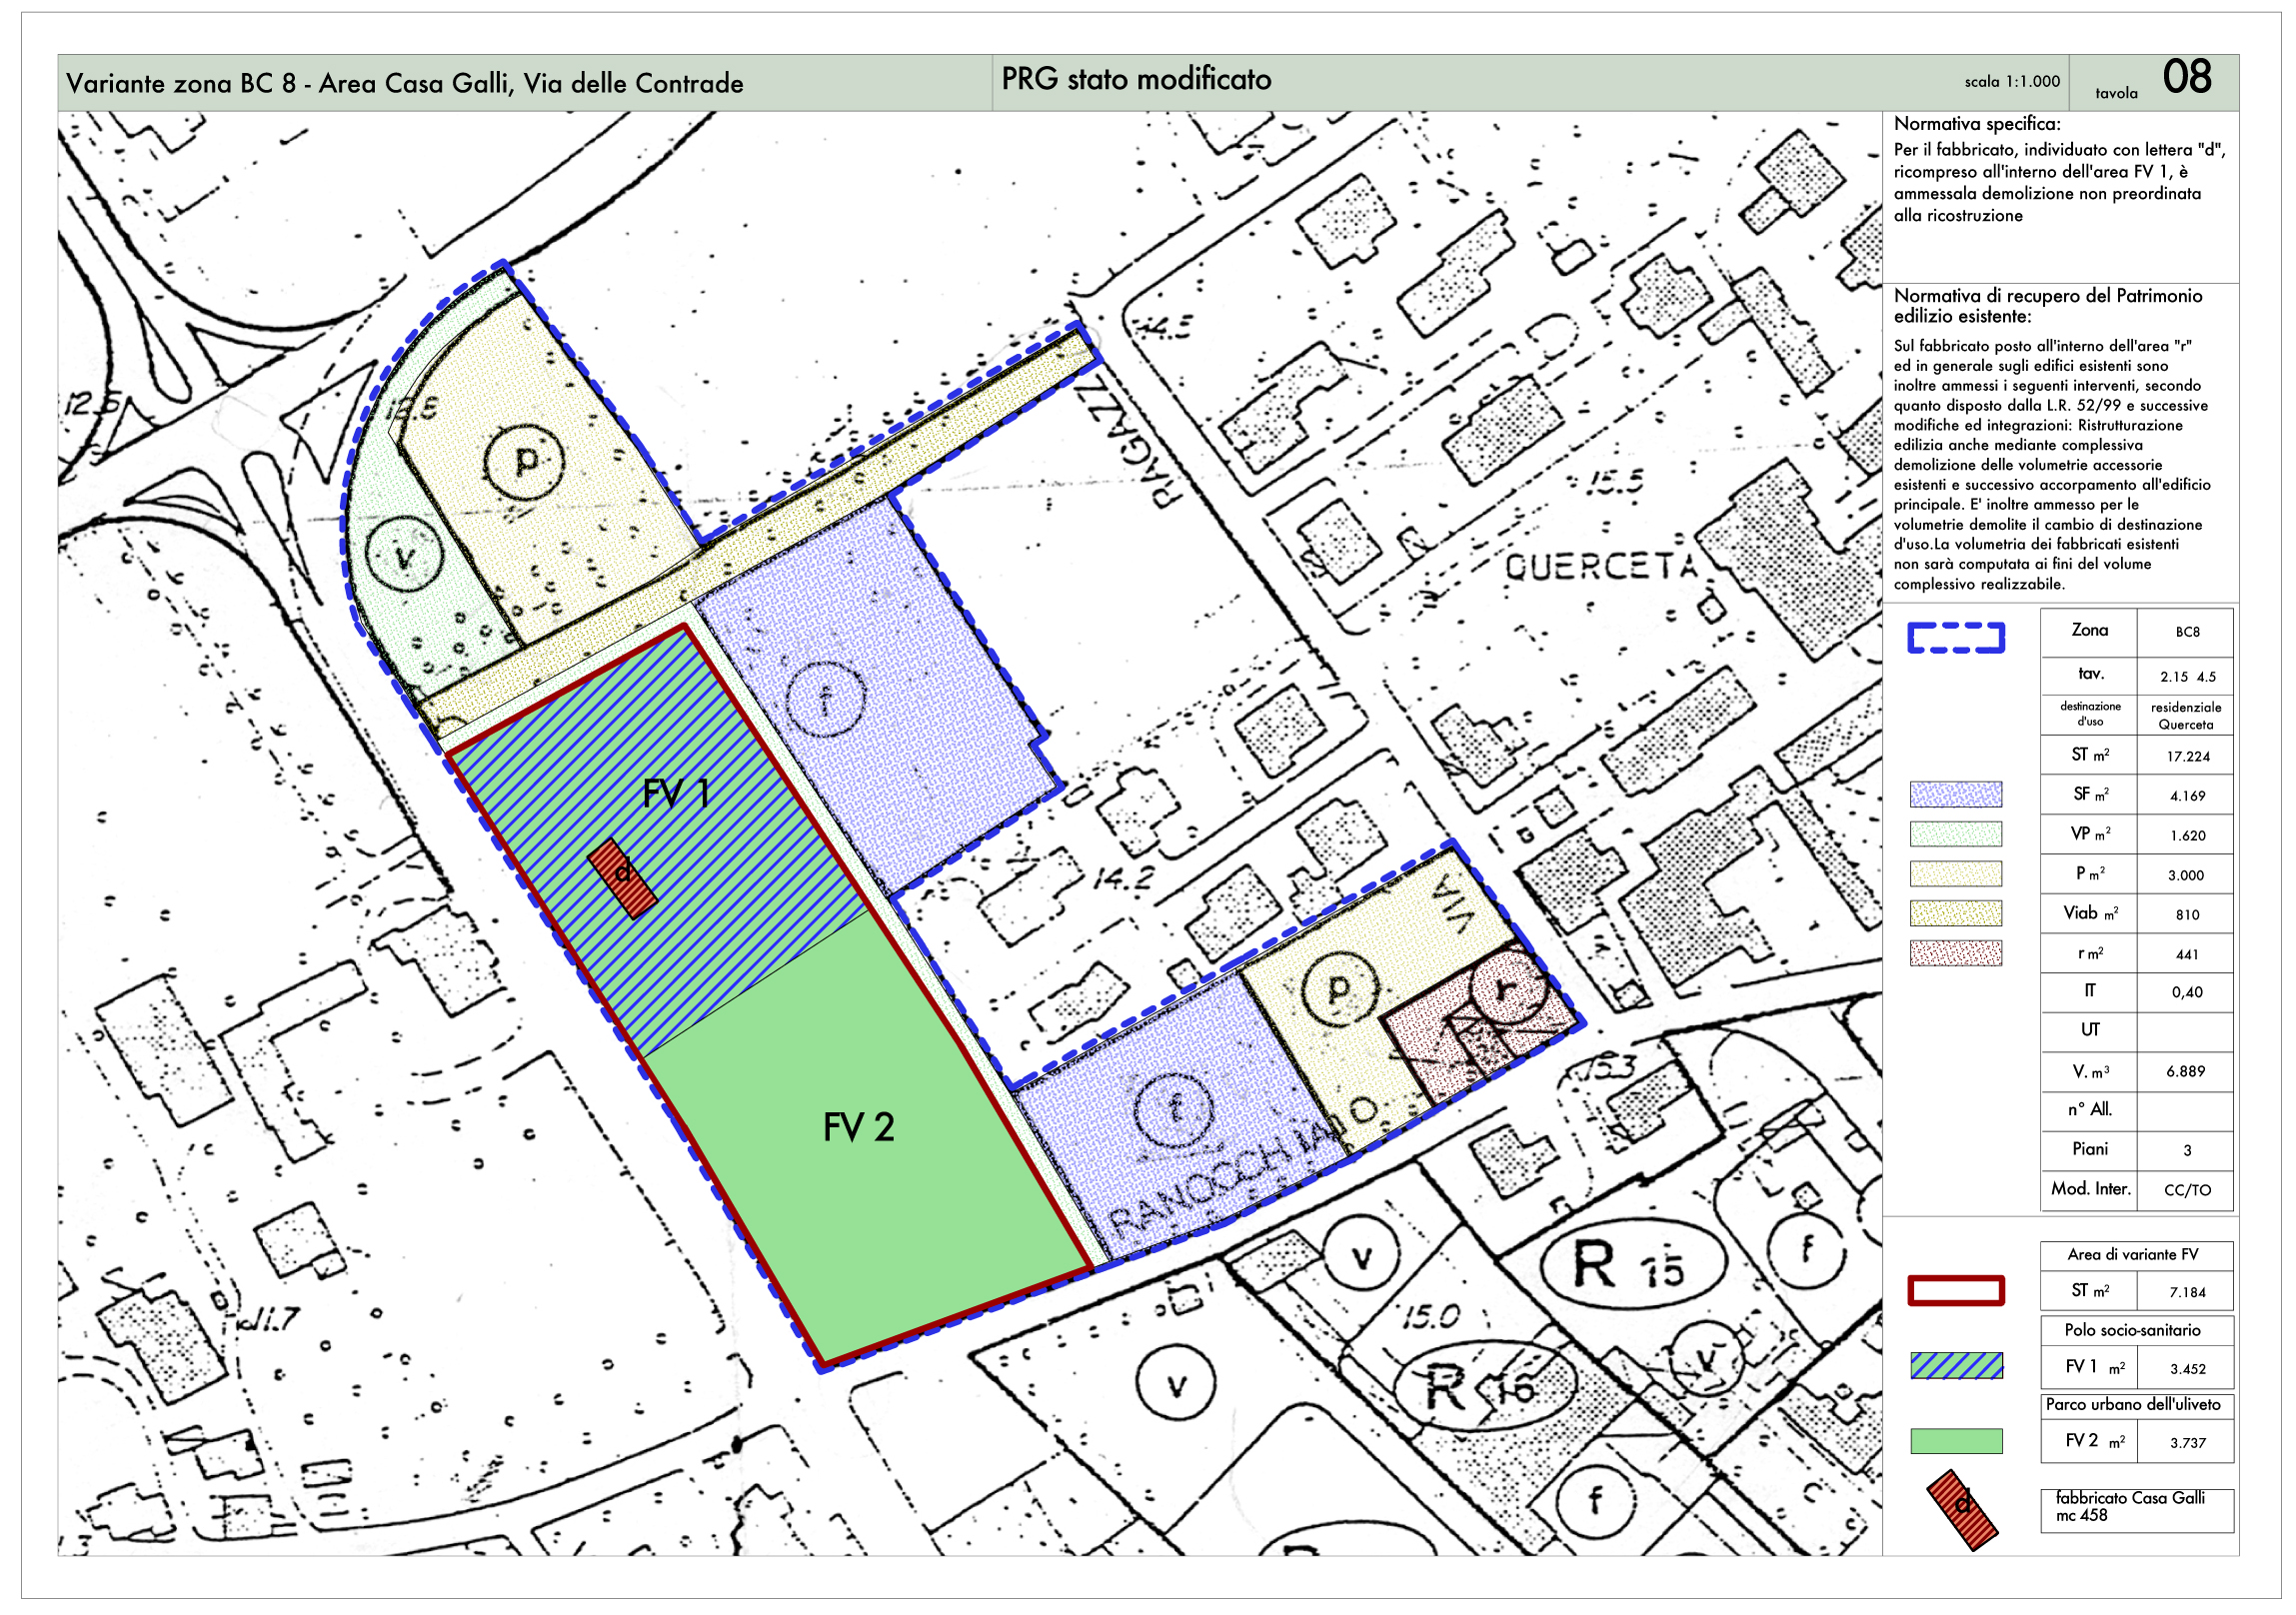The width and height of the screenshot is (2296, 1615).
Task: Click the SF value '4.169'
Action: tap(2187, 796)
